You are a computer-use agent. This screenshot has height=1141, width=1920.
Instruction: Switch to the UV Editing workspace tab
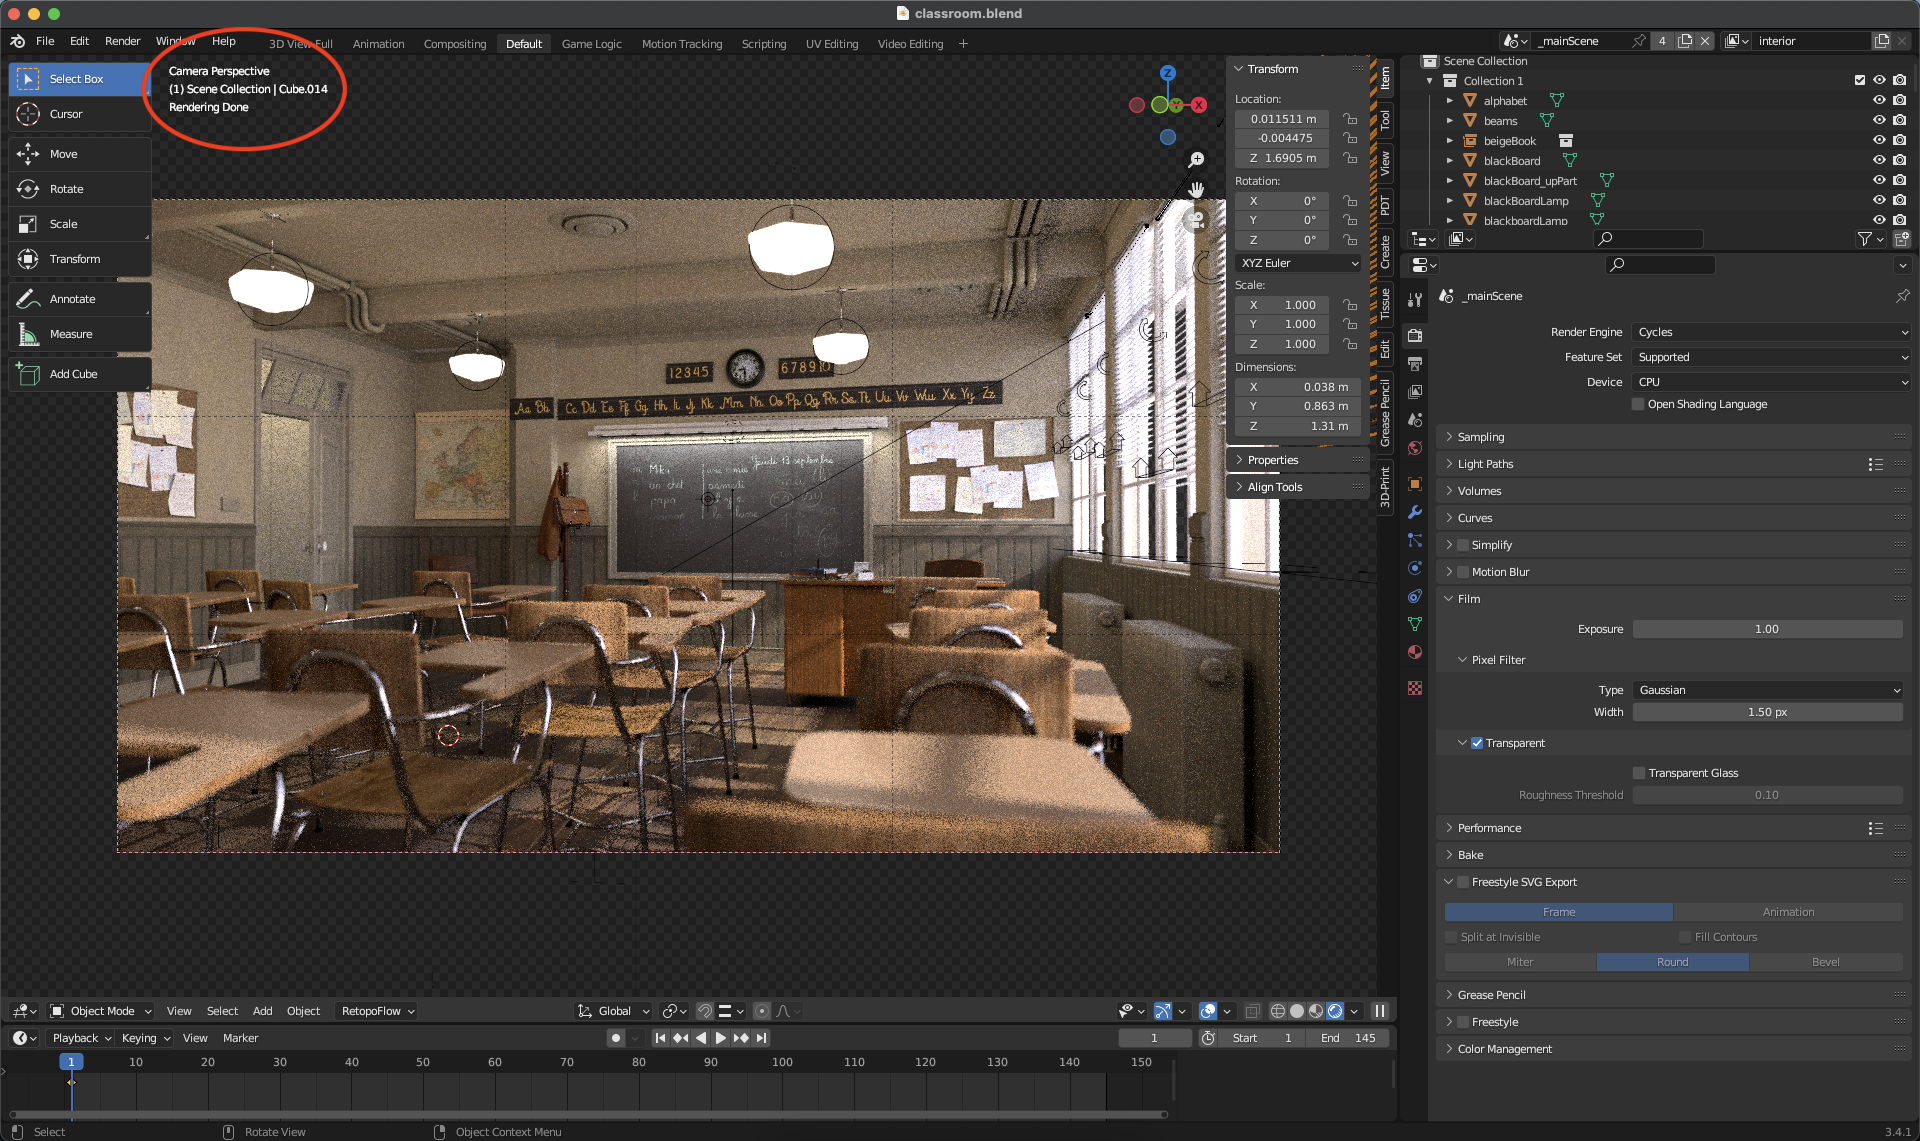point(832,44)
